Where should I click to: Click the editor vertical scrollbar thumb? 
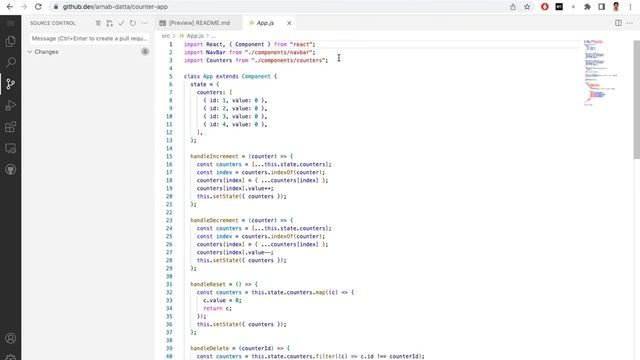(x=637, y=99)
